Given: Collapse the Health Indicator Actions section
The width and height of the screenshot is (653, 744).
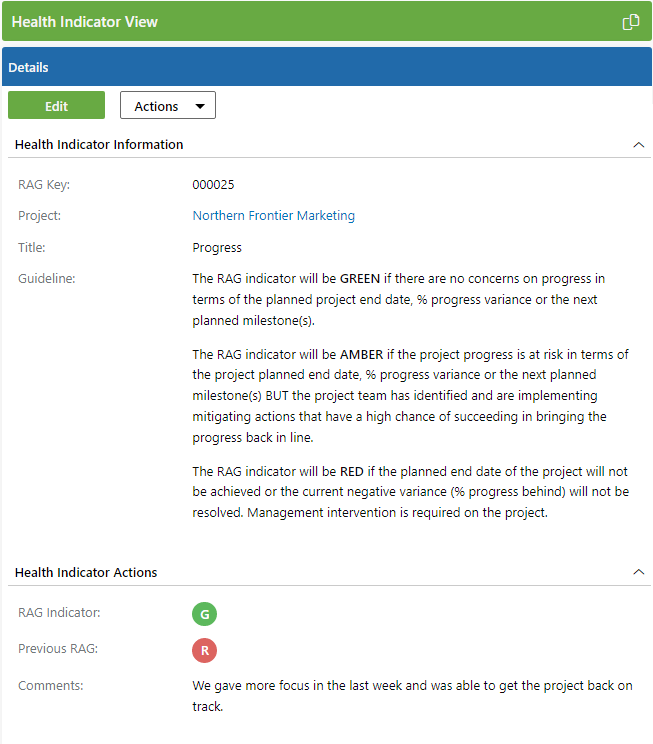Looking at the screenshot, I should pyautogui.click(x=639, y=573).
